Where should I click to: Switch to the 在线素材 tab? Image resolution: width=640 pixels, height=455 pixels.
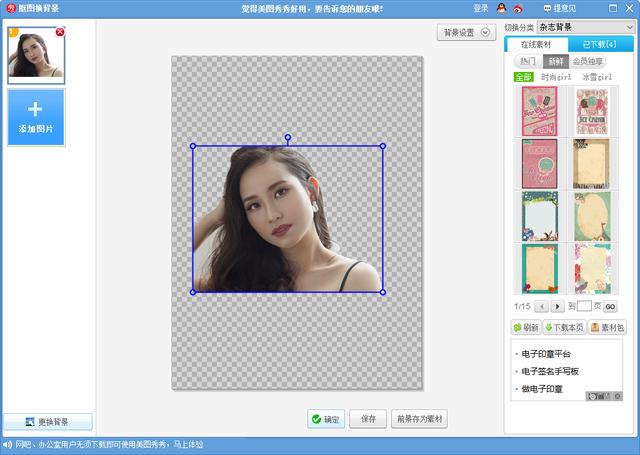click(x=537, y=44)
